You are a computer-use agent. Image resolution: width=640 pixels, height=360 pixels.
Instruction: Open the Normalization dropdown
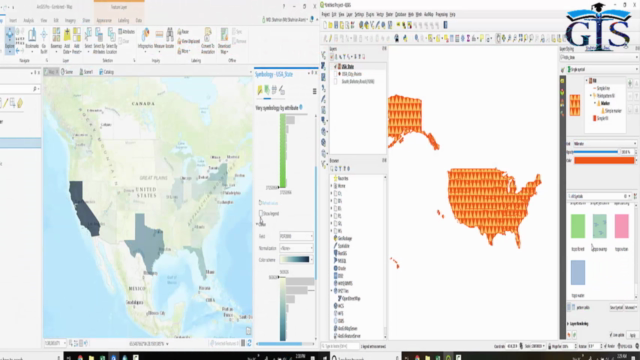[x=296, y=248]
